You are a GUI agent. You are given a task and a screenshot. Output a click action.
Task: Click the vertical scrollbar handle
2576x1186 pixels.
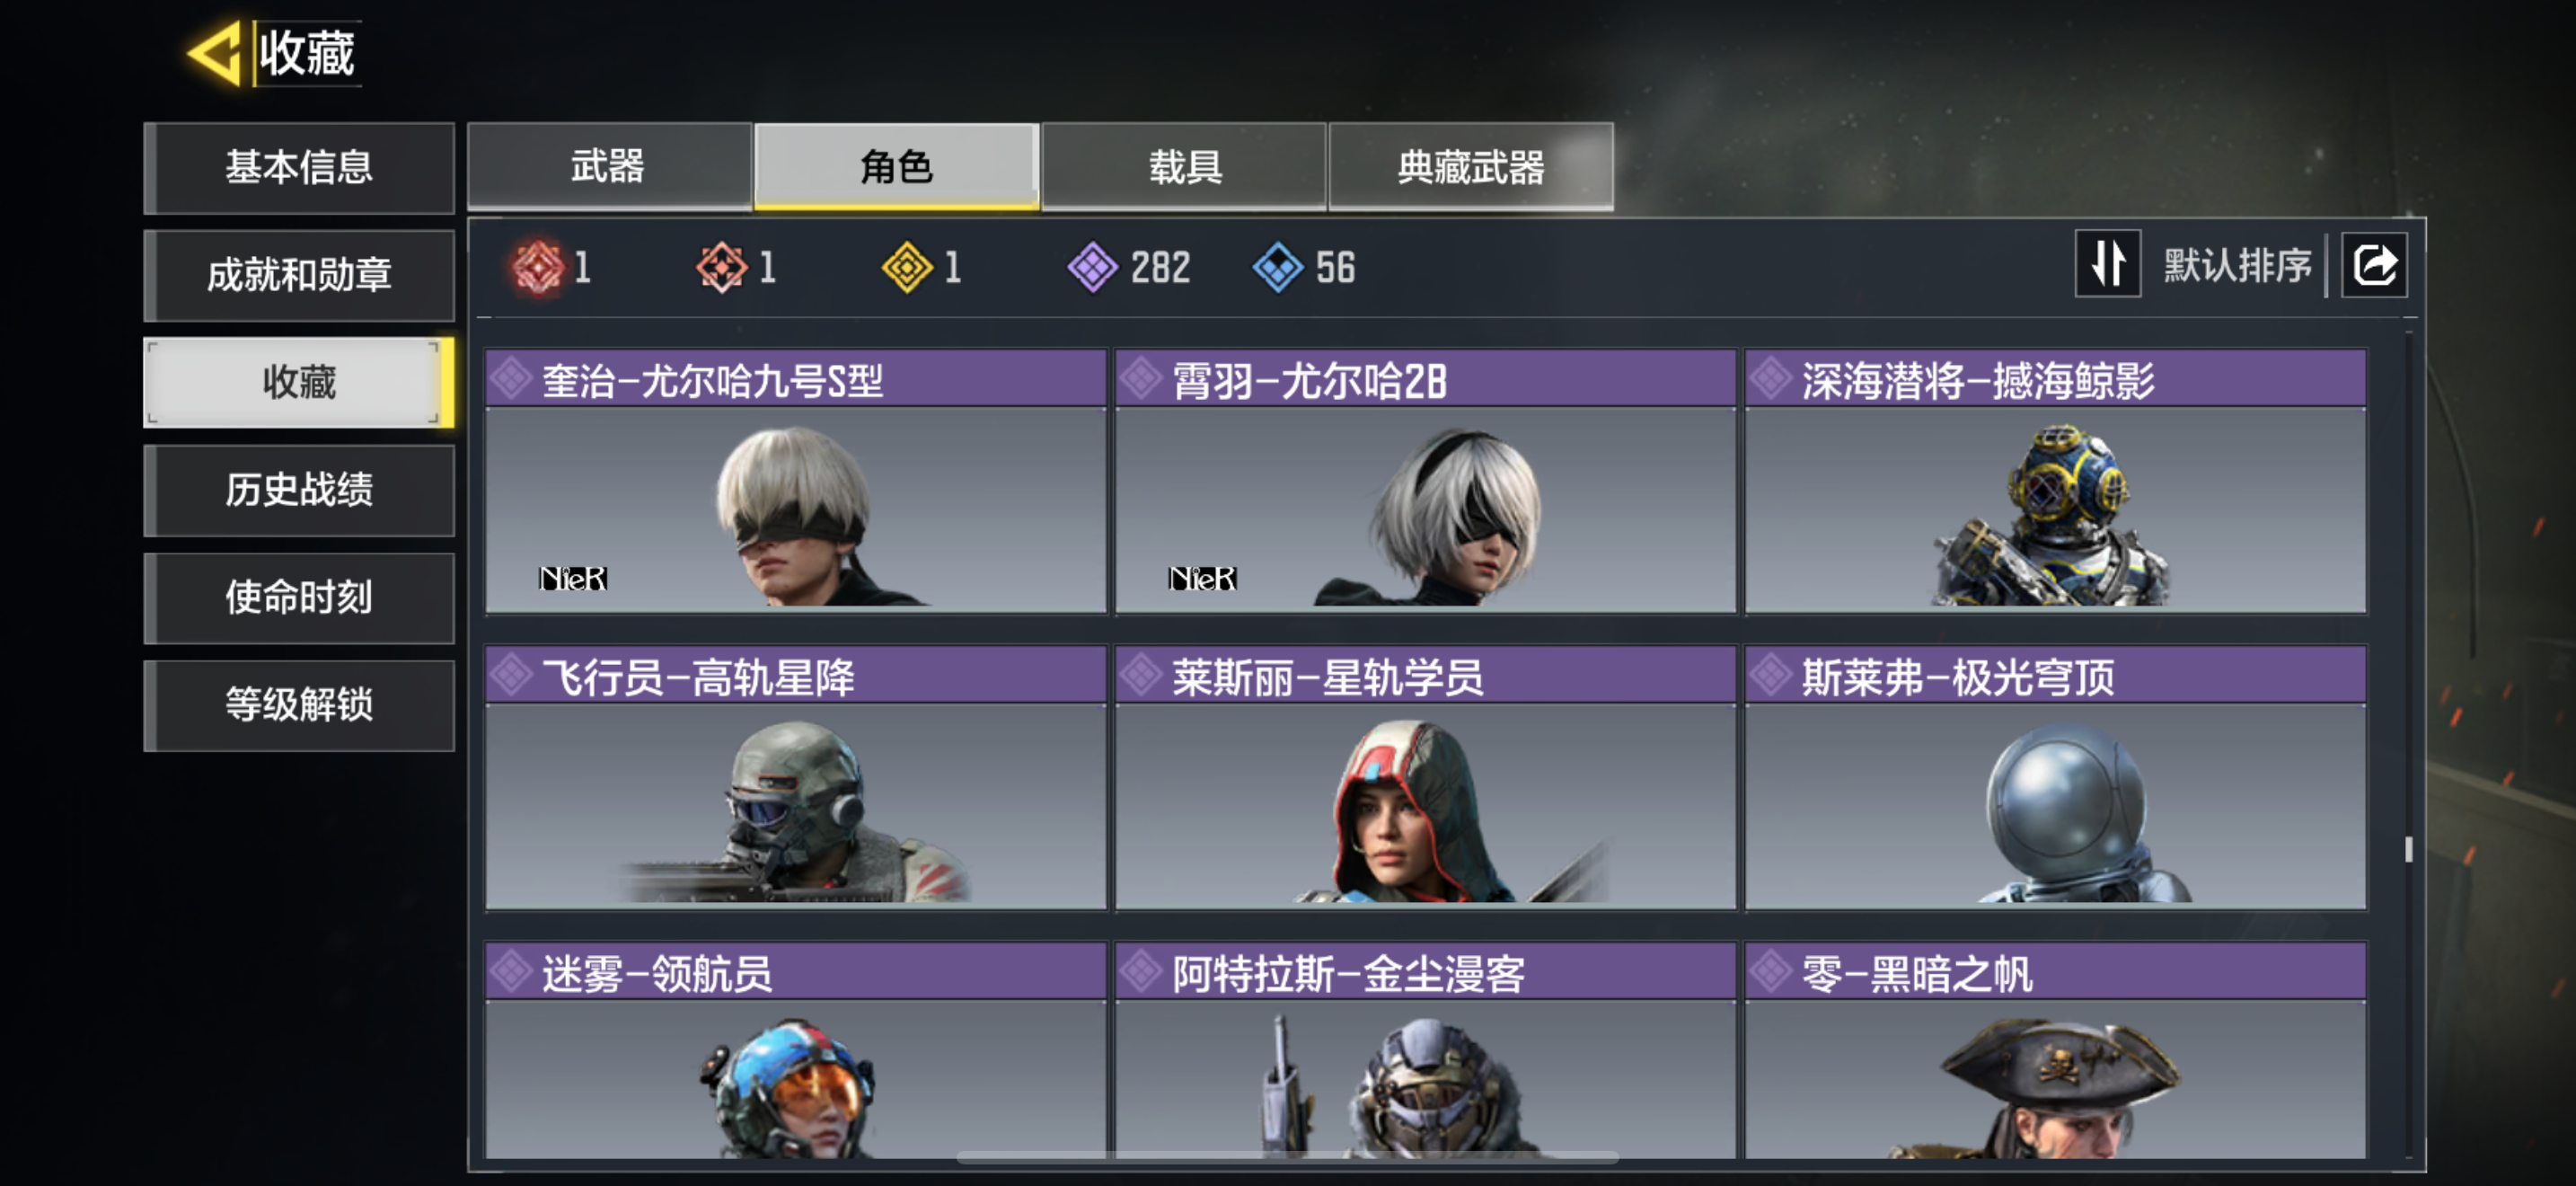tap(2408, 849)
